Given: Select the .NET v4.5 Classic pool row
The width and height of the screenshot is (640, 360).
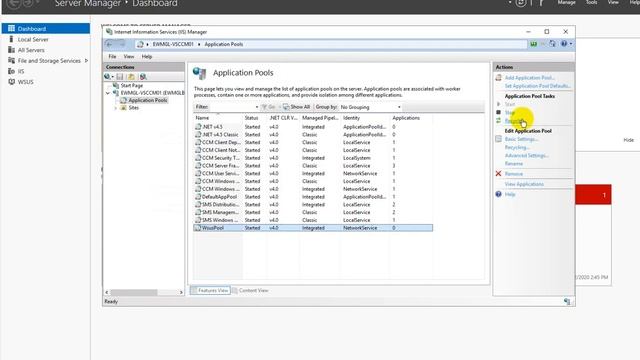Looking at the screenshot, I should point(313,135).
